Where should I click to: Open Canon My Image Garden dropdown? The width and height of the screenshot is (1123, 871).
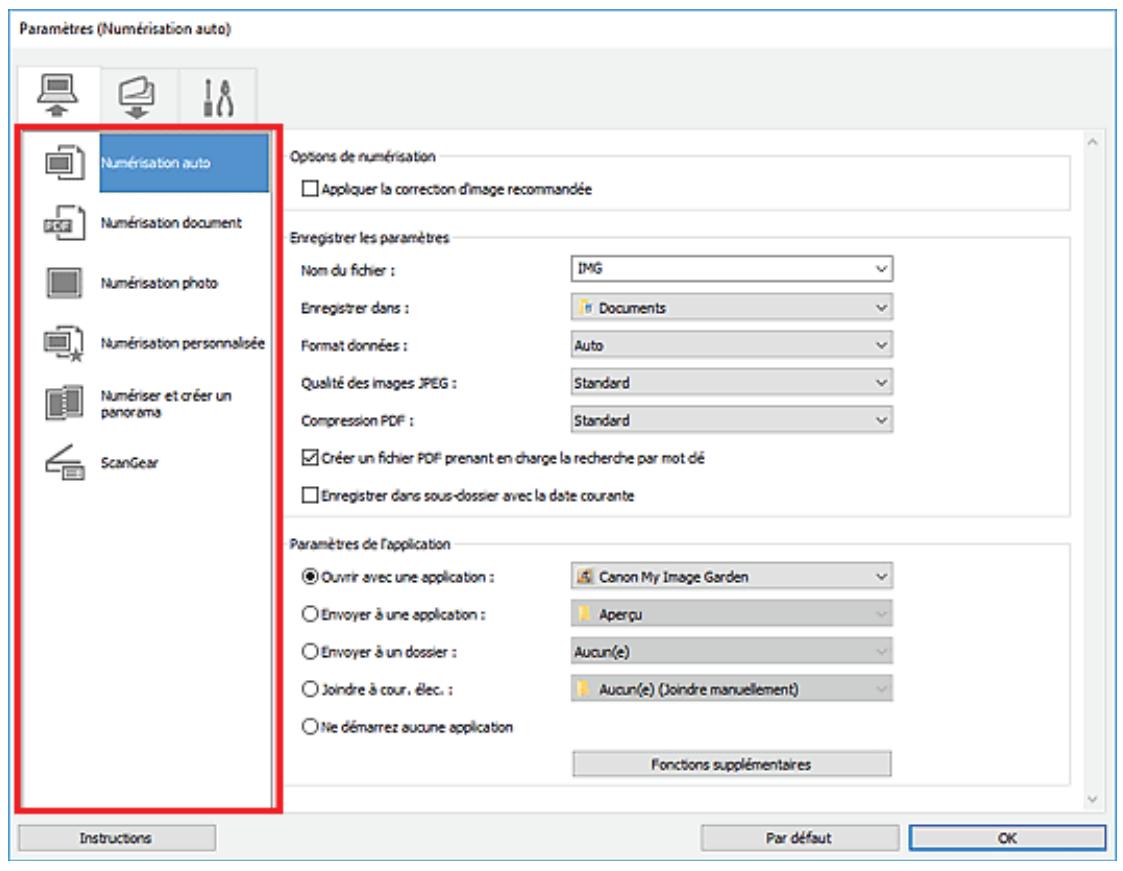732,576
